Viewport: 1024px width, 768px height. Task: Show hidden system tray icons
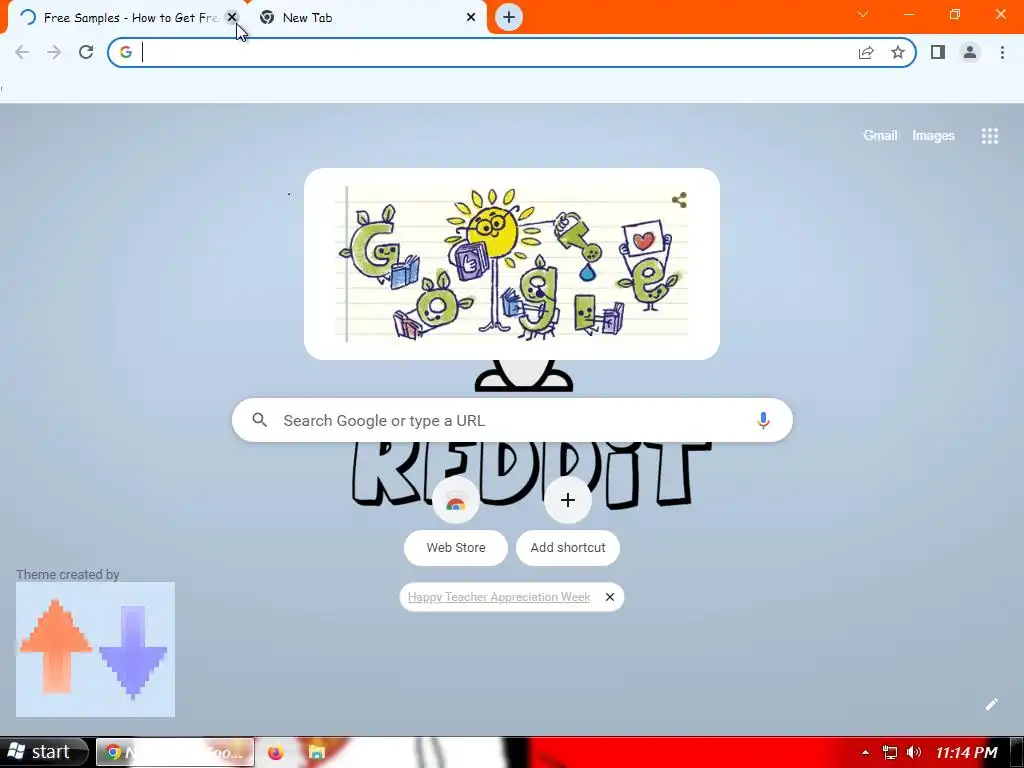pyautogui.click(x=865, y=752)
